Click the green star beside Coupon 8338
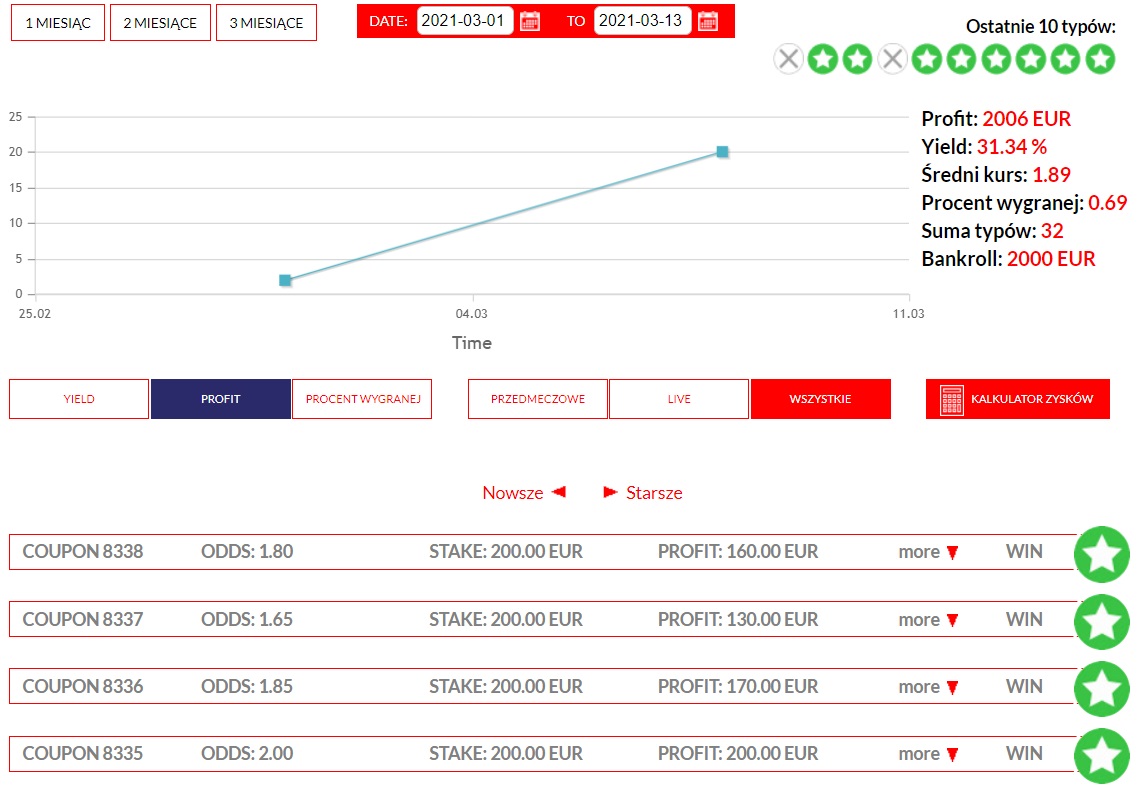The height and width of the screenshot is (787, 1139). click(x=1101, y=554)
